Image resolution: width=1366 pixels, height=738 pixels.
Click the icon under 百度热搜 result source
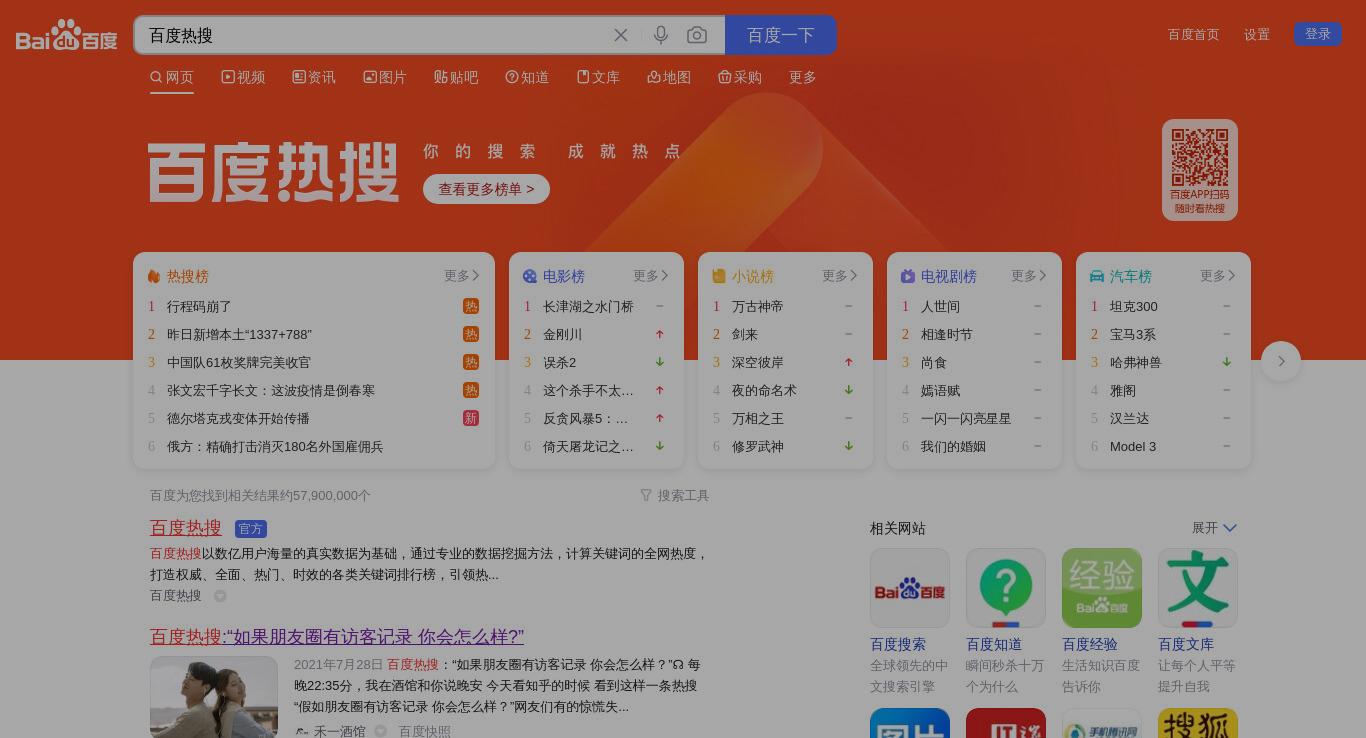(x=220, y=596)
